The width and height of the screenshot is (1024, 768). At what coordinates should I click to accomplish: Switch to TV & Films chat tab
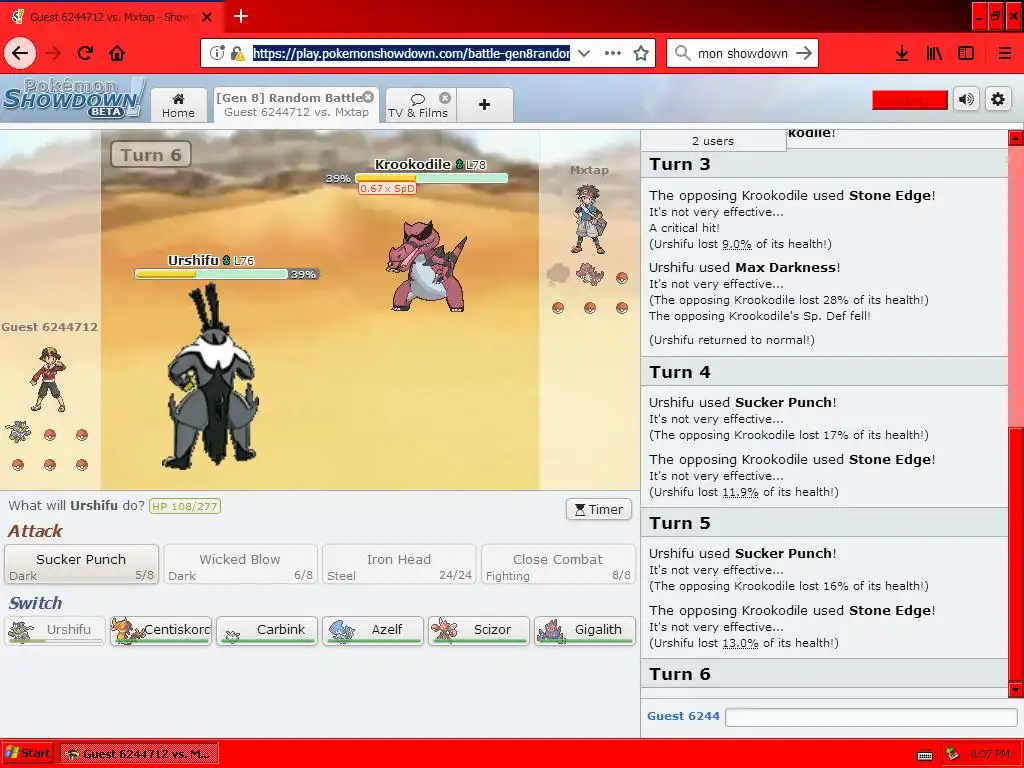click(x=418, y=104)
